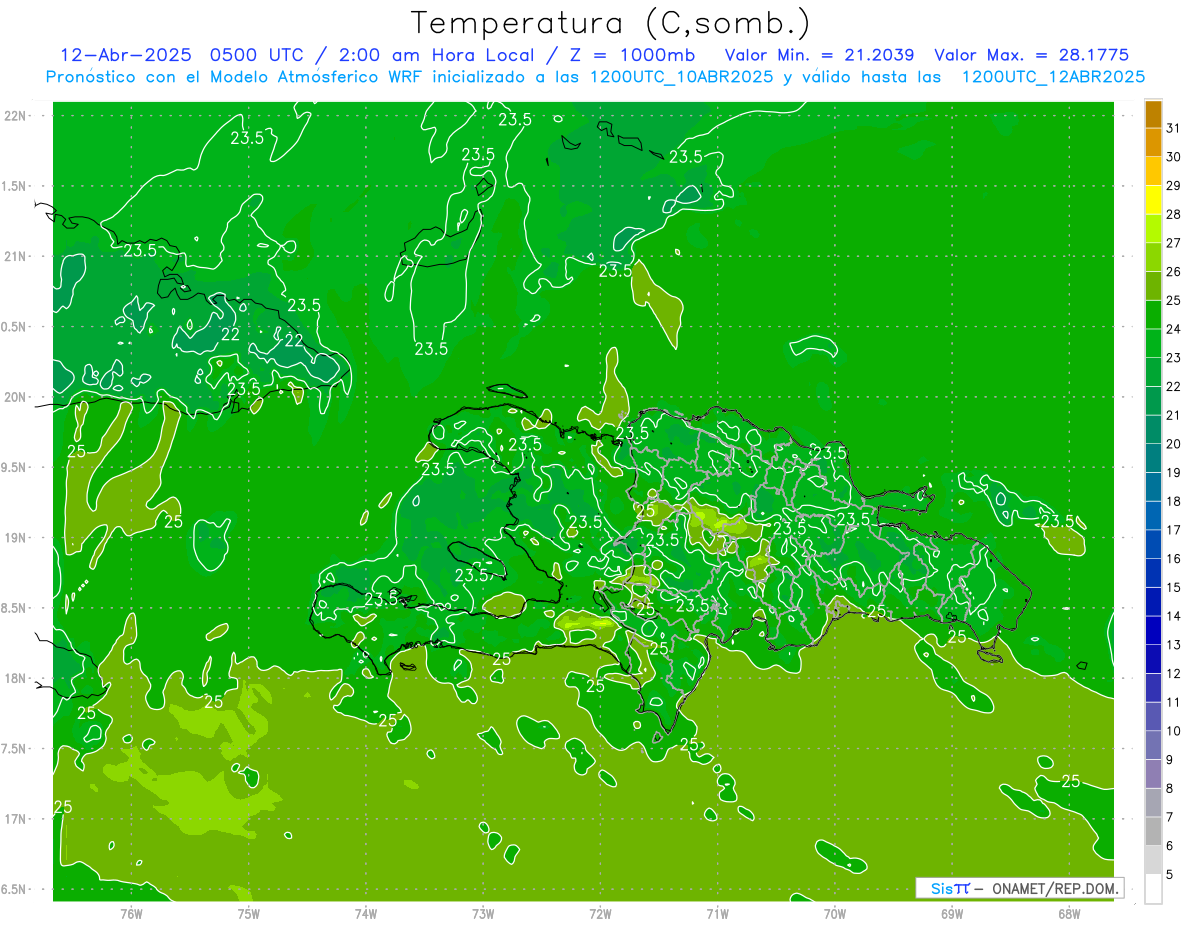Click the 19N latitude axis label

(17, 538)
